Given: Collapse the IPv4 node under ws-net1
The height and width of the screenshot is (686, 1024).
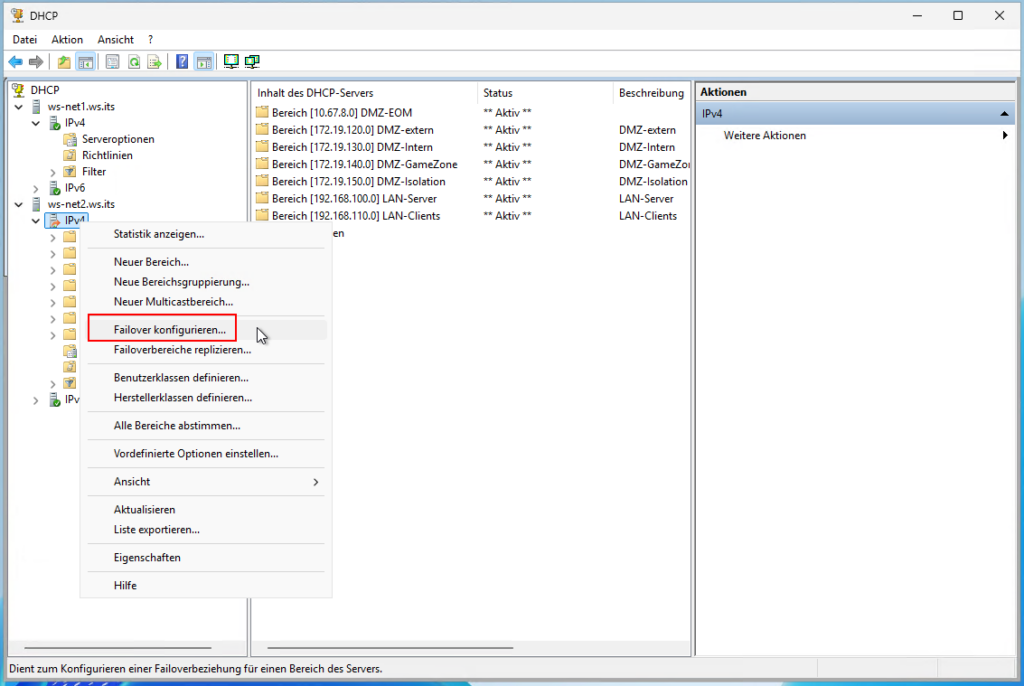Looking at the screenshot, I should coord(36,123).
